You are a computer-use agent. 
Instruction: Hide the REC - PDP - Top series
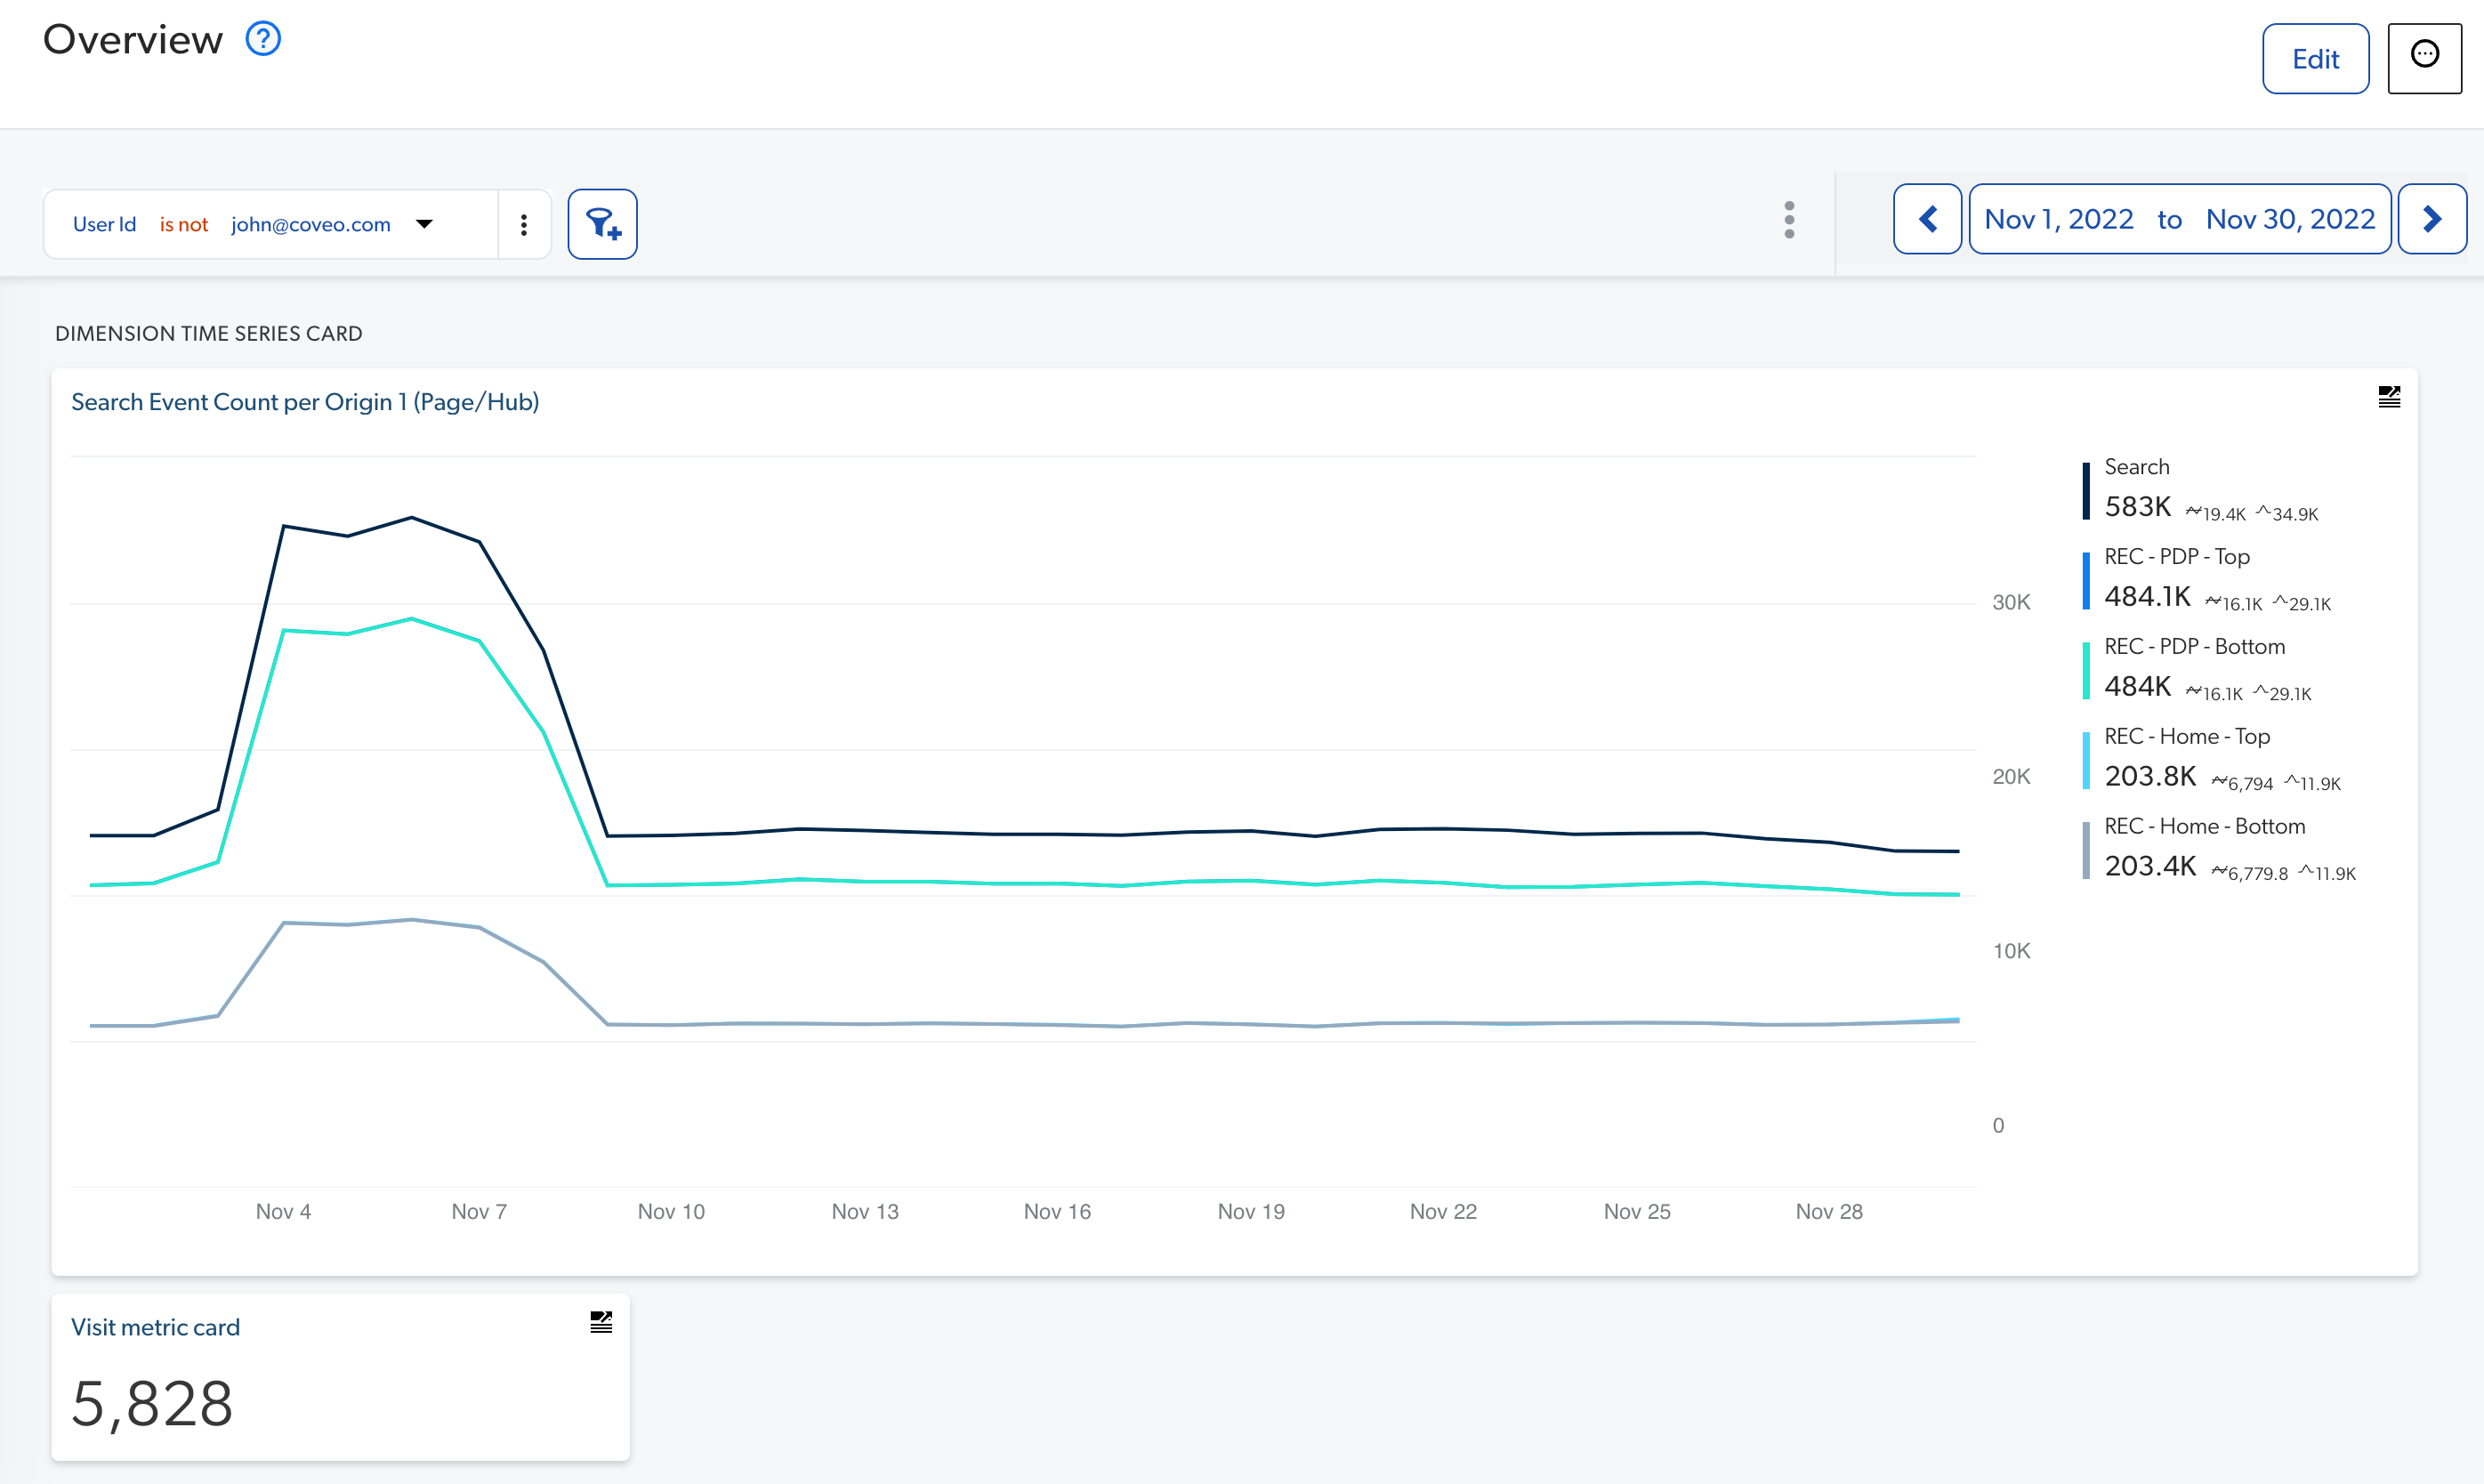(2177, 556)
